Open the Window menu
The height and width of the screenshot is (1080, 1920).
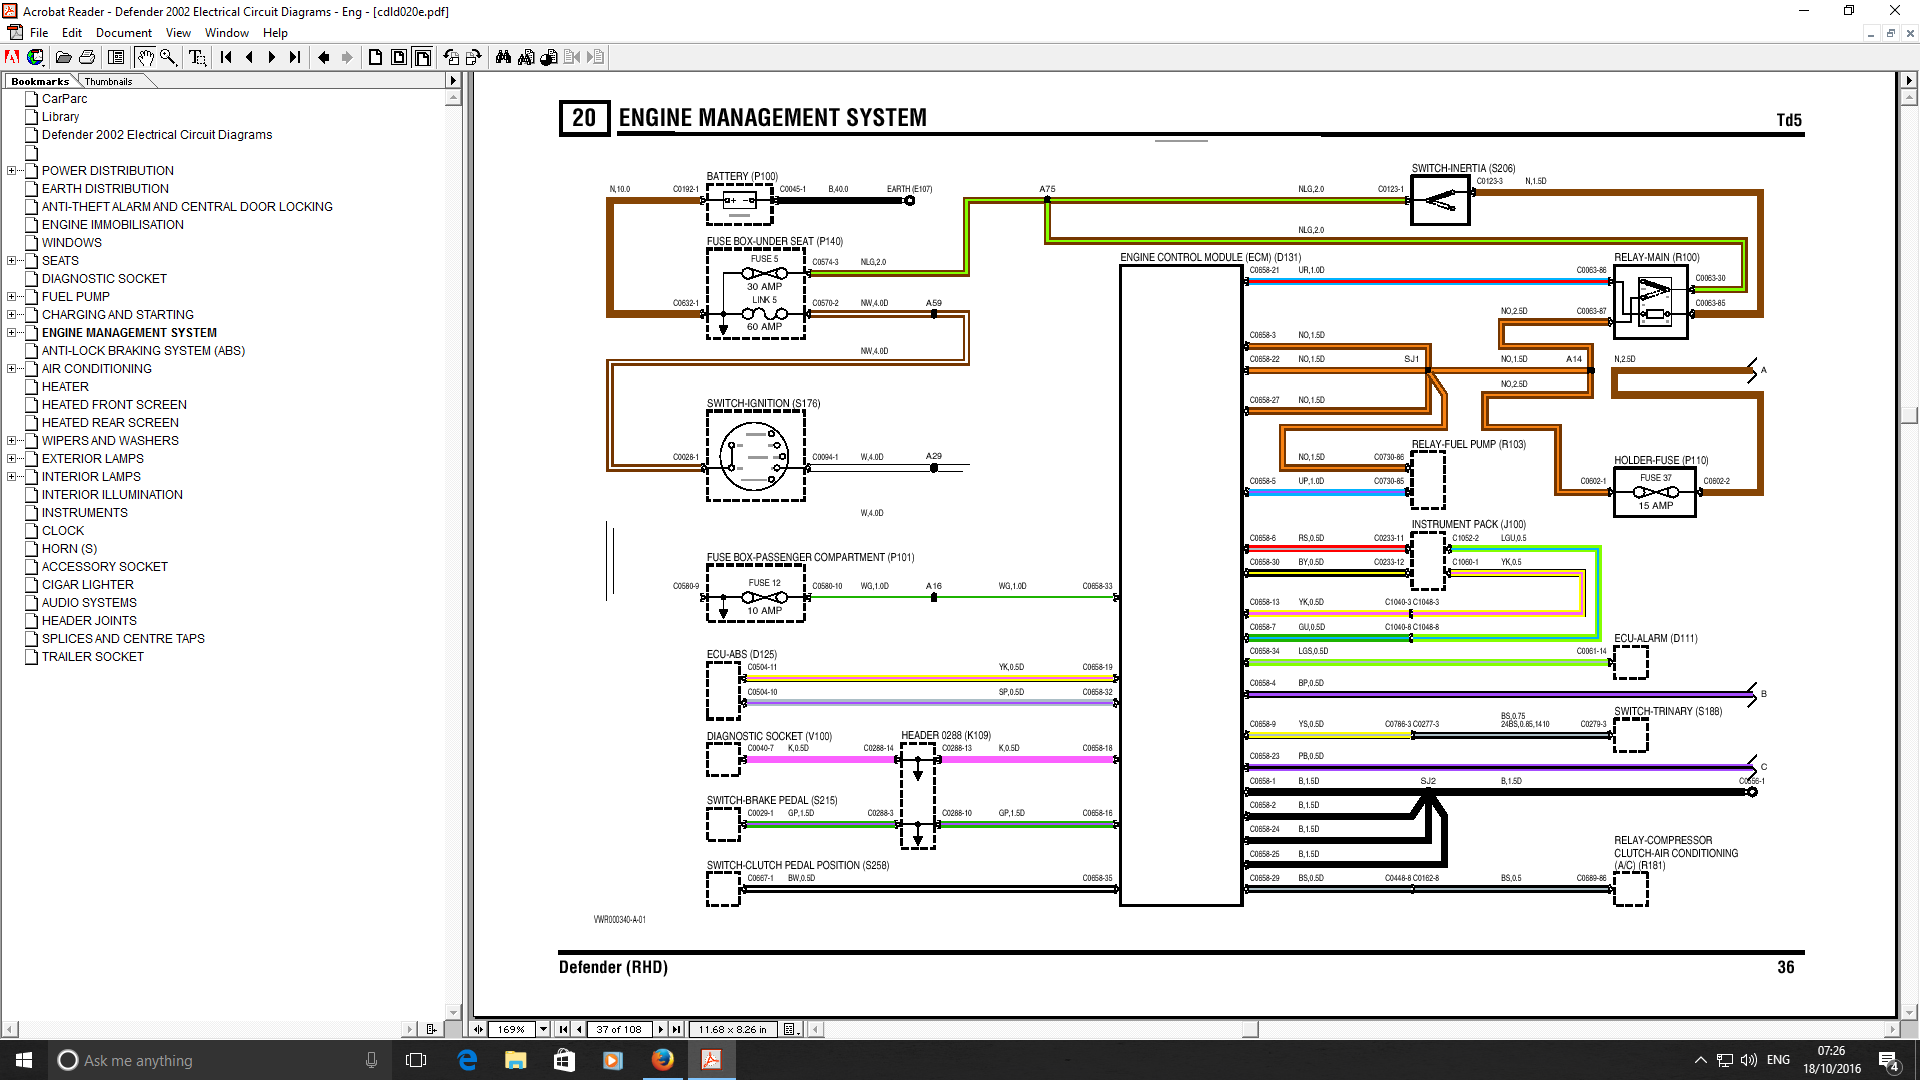pyautogui.click(x=227, y=33)
